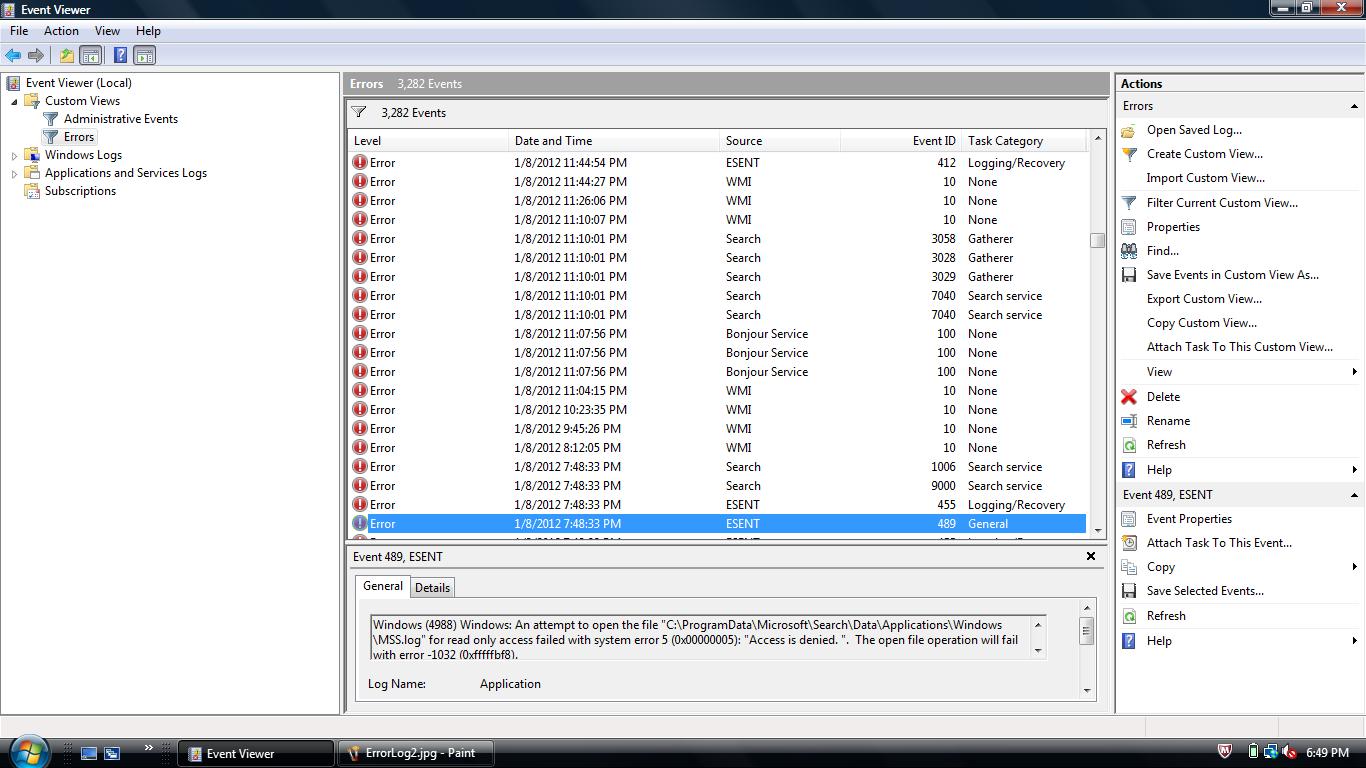This screenshot has width=1366, height=768.
Task: Click the 6:49 PM taskbar clock
Action: pyautogui.click(x=1327, y=753)
